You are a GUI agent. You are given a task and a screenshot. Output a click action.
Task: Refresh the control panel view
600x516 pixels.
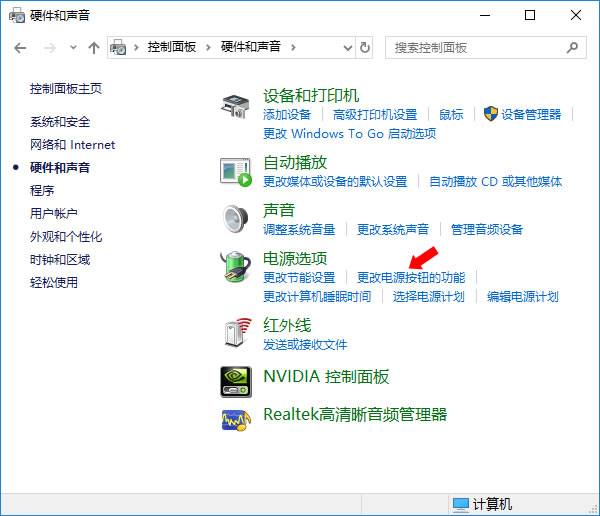tap(365, 48)
